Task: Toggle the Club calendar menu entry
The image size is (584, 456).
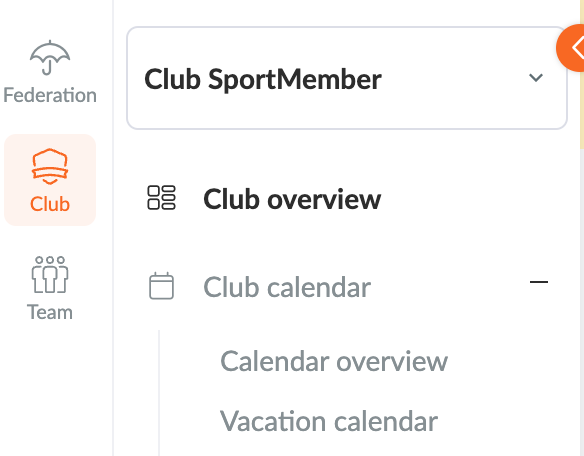Action: [x=287, y=287]
